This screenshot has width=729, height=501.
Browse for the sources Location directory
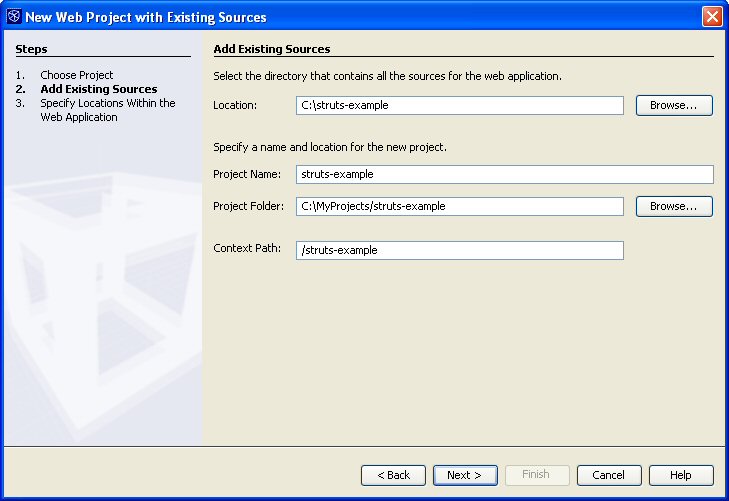(674, 105)
